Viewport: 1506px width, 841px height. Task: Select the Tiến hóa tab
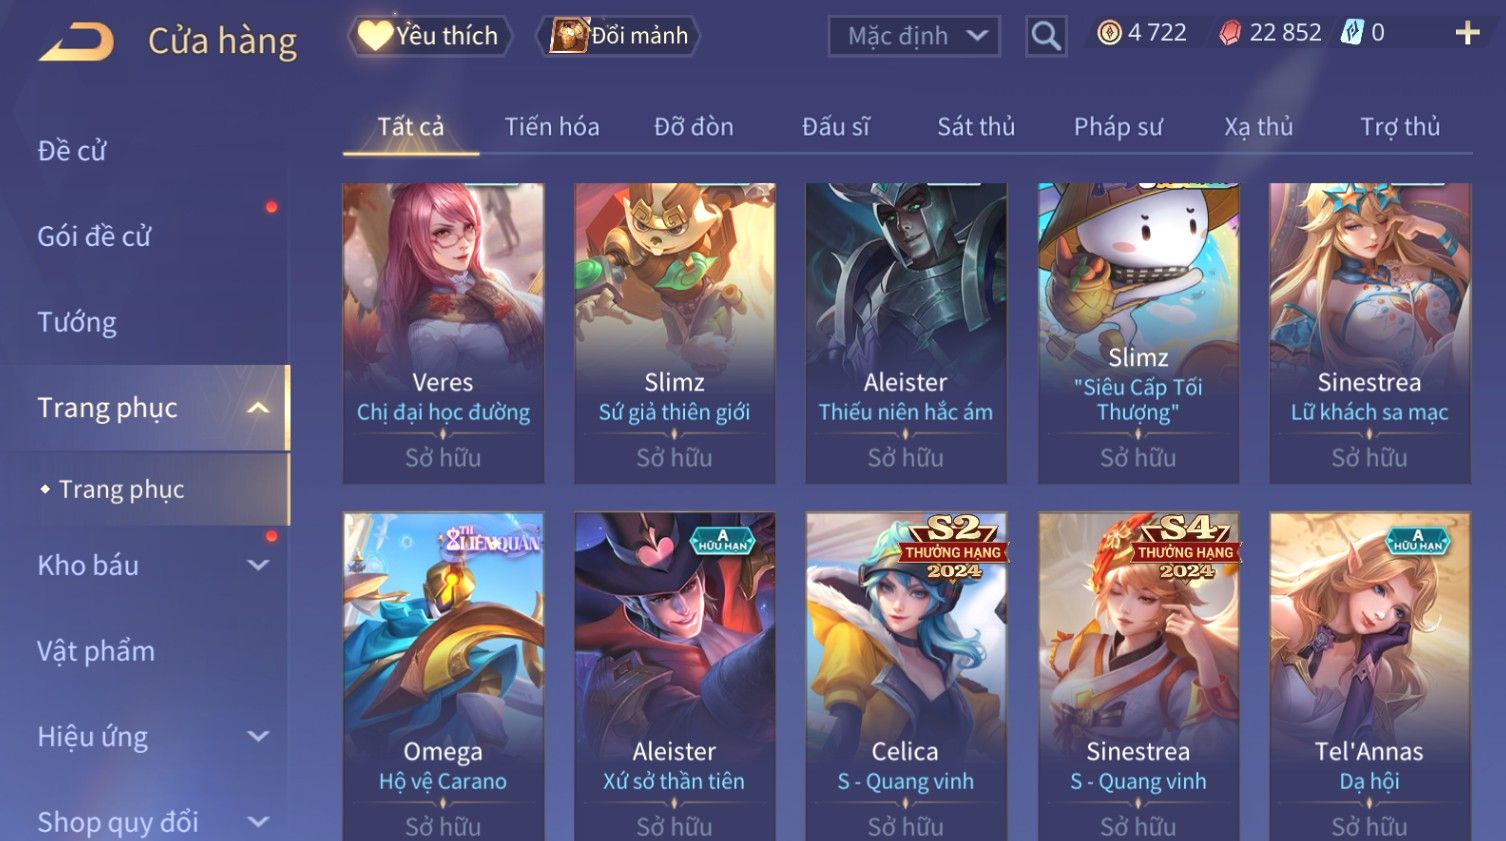coord(552,127)
